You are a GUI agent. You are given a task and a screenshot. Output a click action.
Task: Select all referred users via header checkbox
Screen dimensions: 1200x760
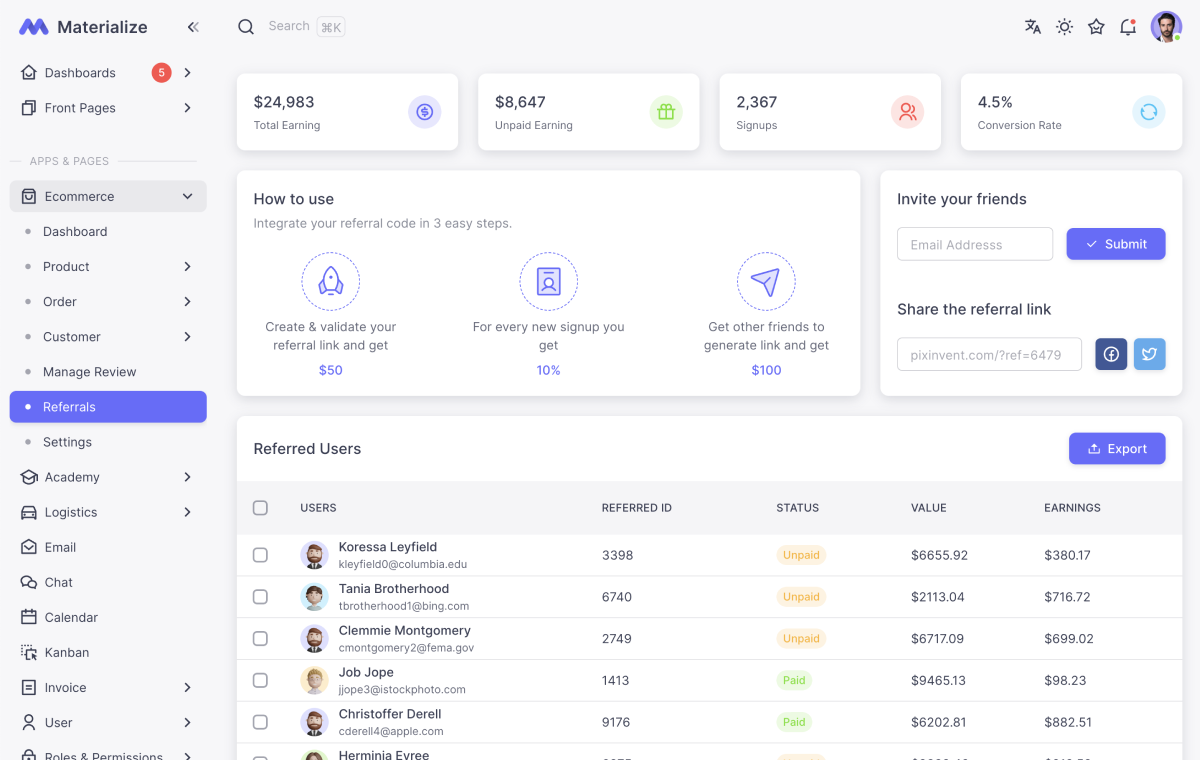click(x=260, y=507)
